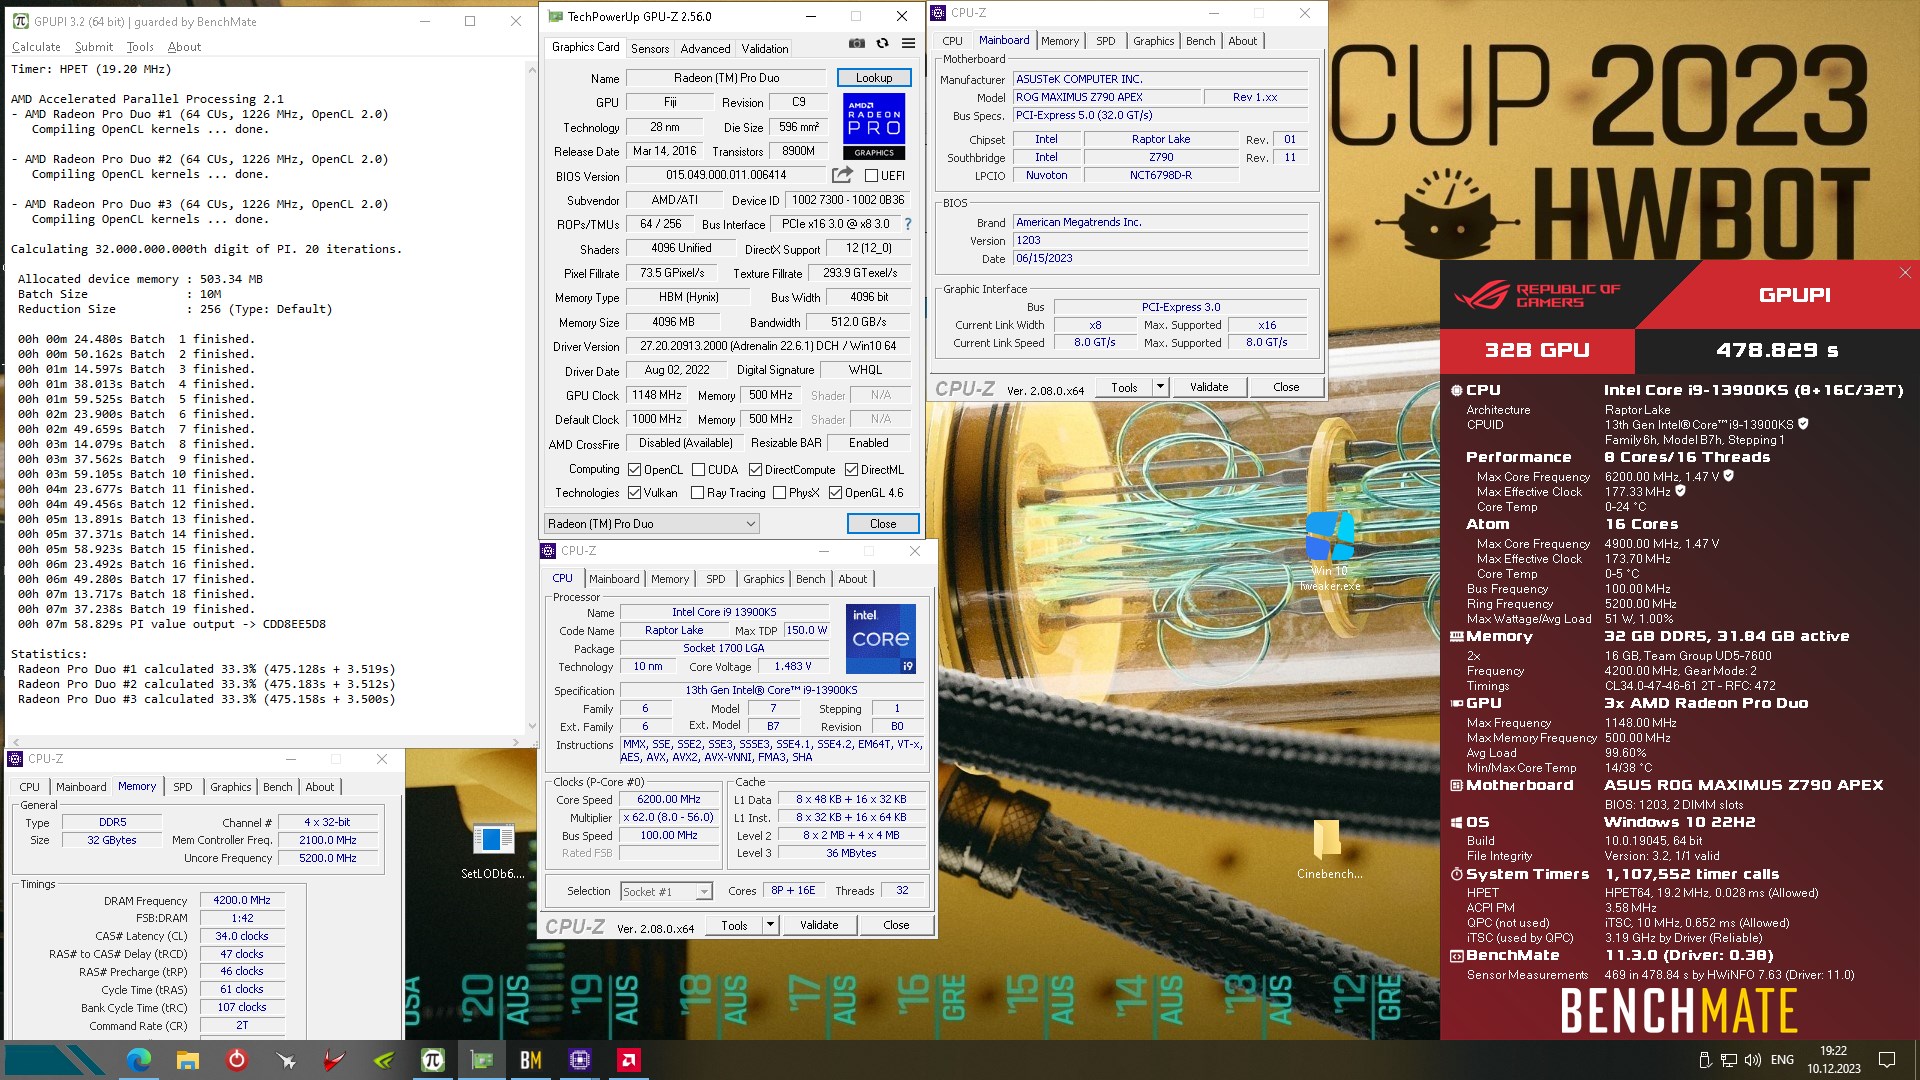Screen dimensions: 1920x1080
Task: Switch to GPUPI taskbar icon
Action: point(433,1060)
